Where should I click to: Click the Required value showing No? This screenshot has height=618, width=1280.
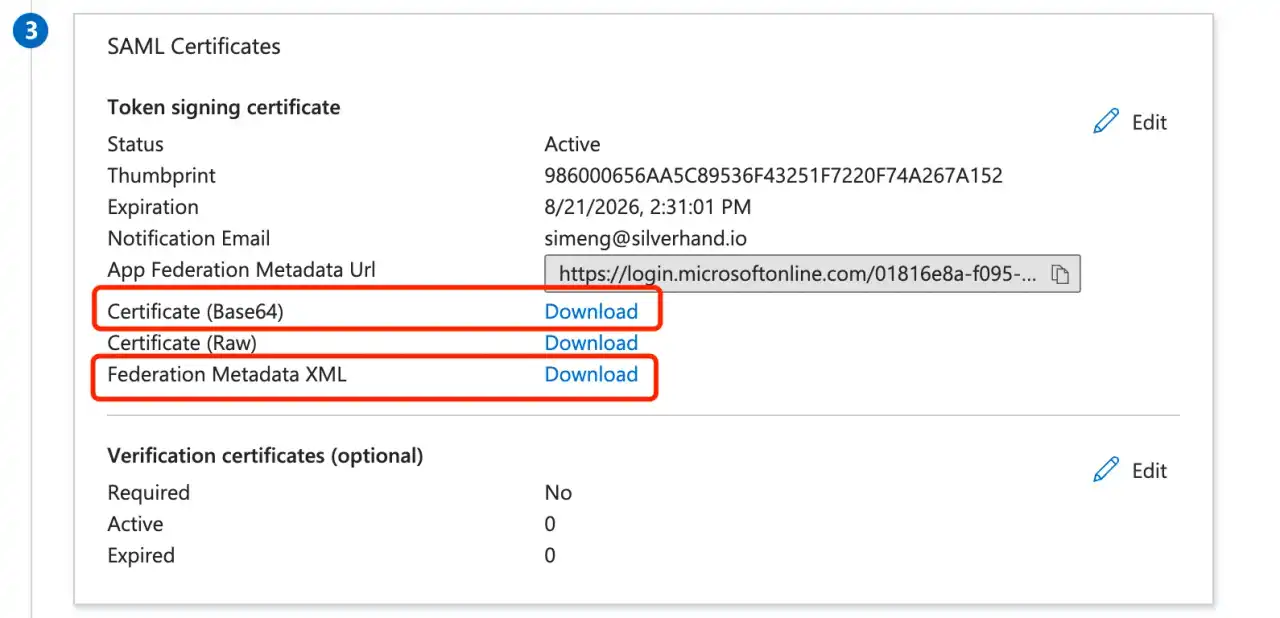click(x=558, y=492)
